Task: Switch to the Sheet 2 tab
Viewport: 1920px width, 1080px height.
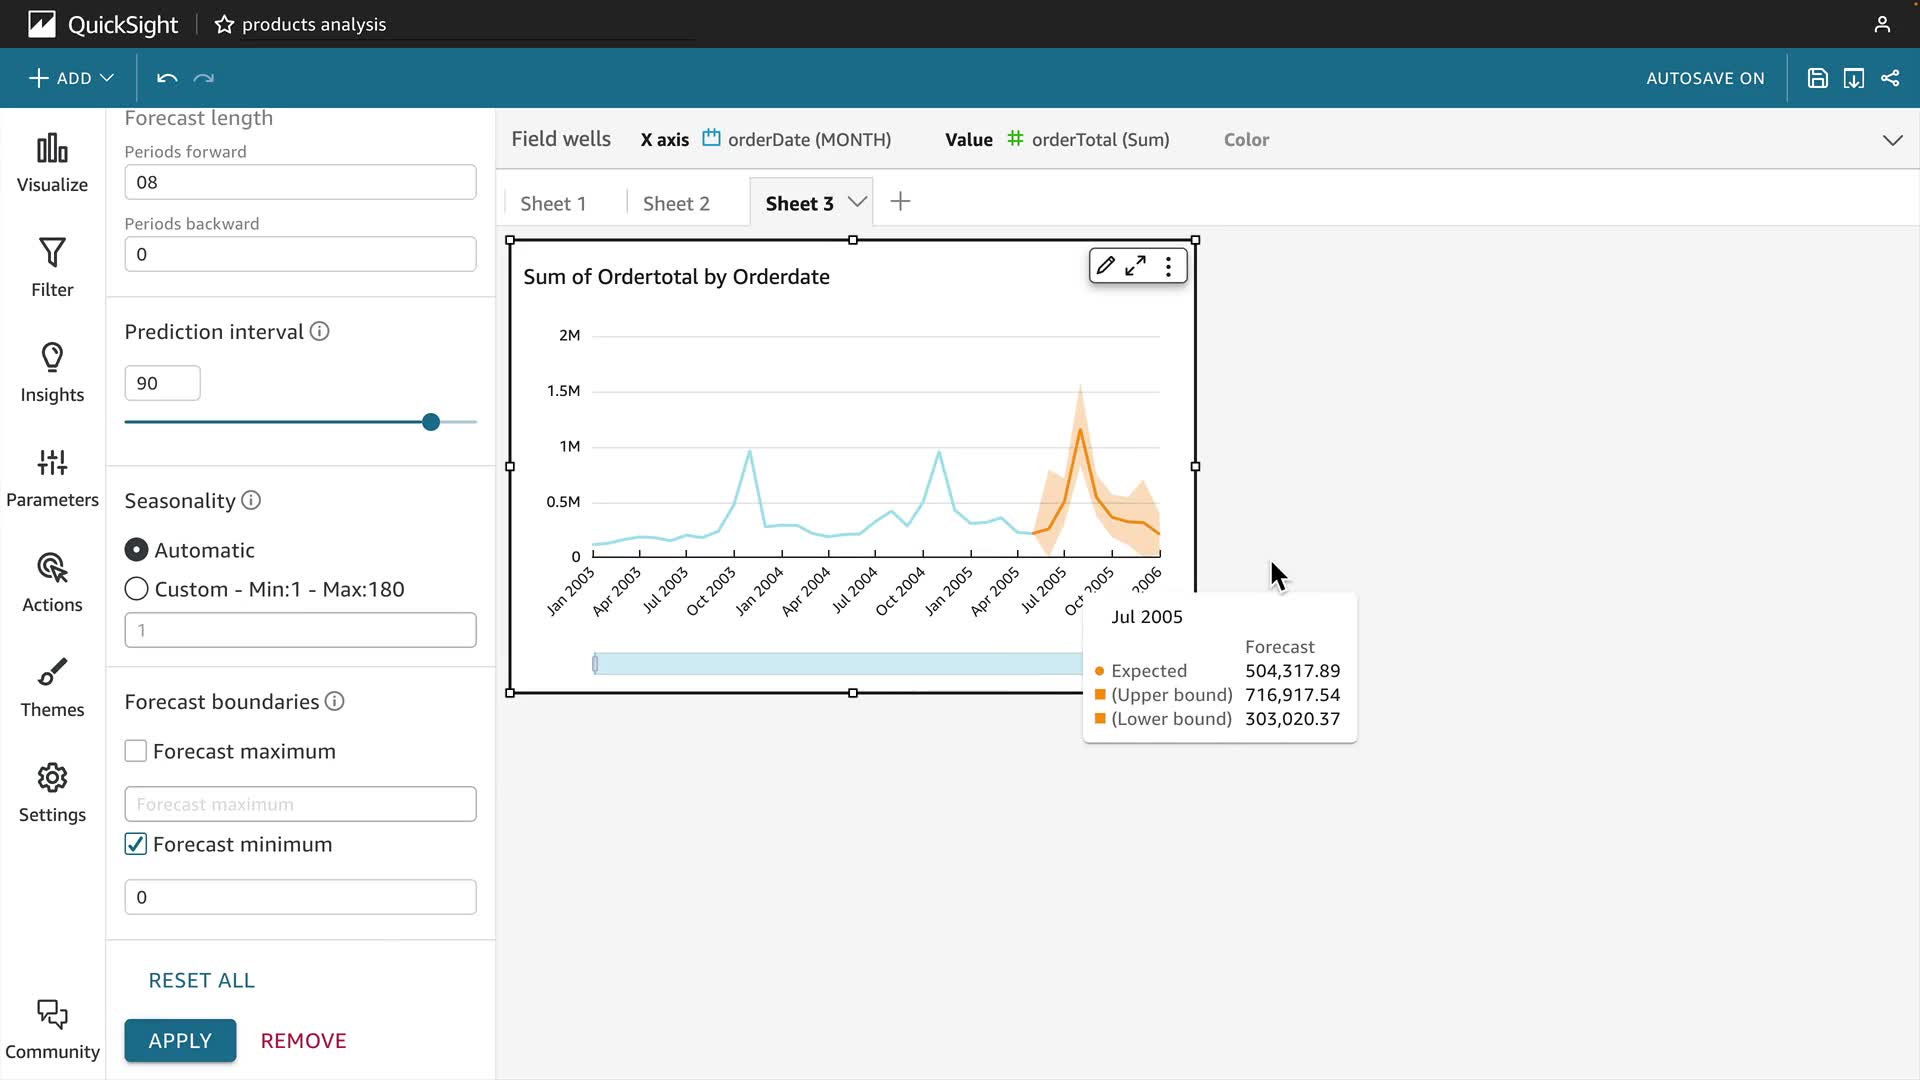Action: tap(676, 203)
